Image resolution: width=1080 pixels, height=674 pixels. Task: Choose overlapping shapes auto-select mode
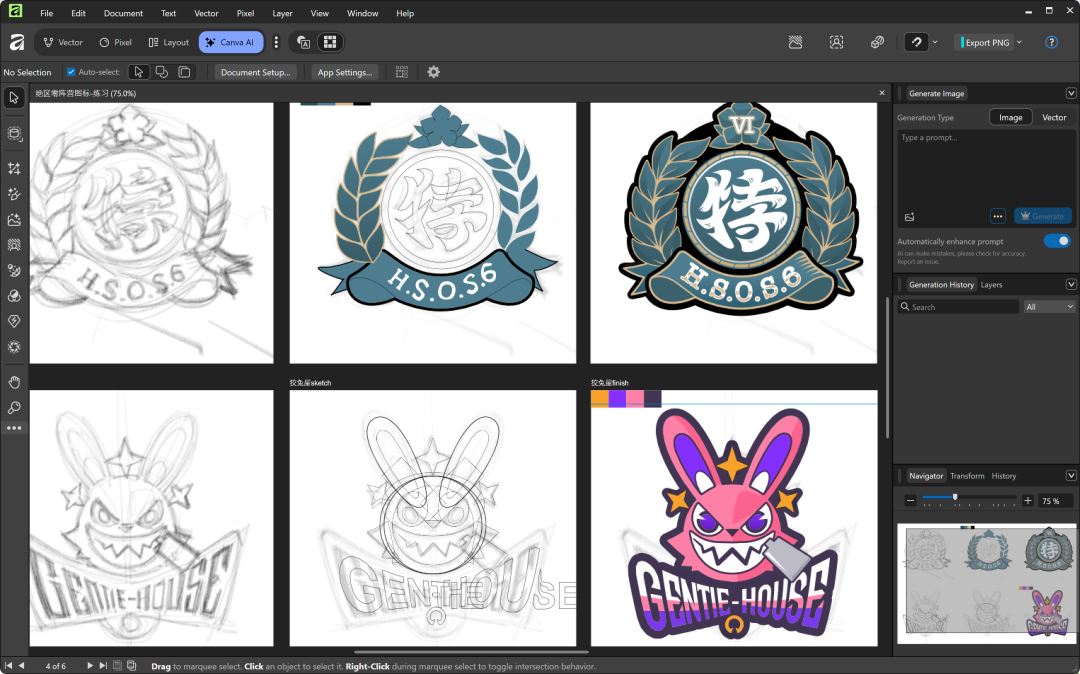162,72
